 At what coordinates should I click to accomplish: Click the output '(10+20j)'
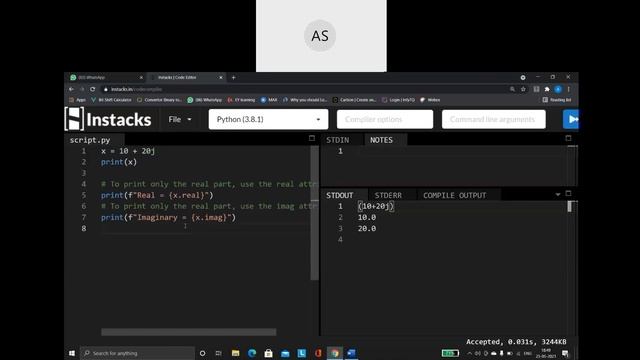tap(376, 206)
